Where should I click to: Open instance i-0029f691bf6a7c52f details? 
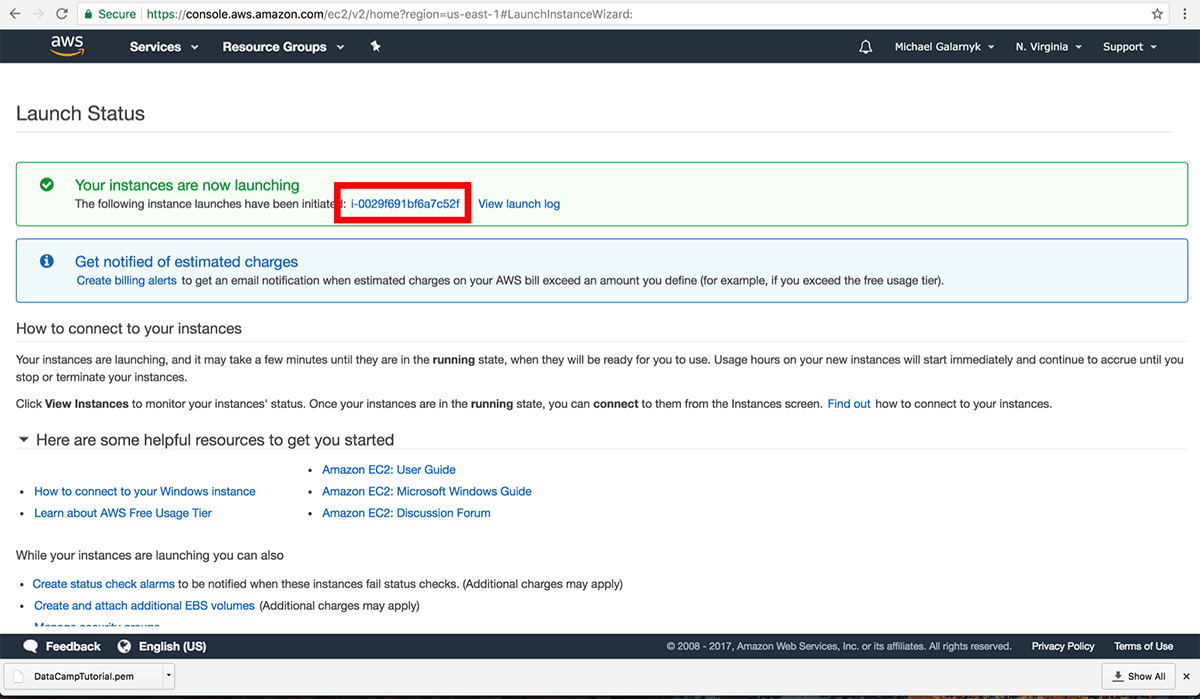402,203
